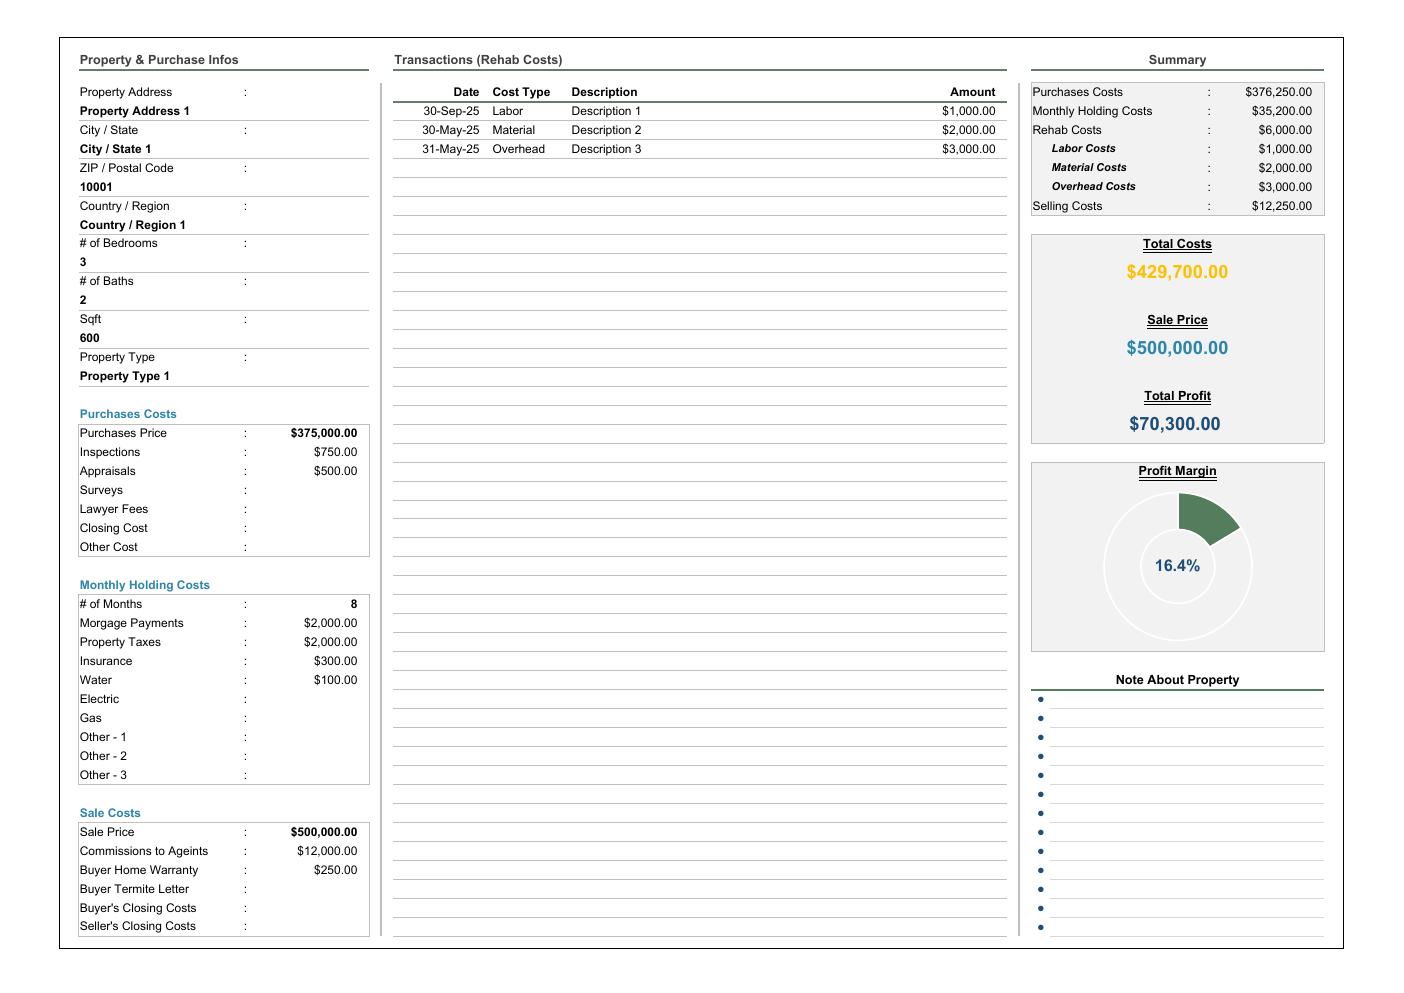Click the Rehab Costs total $6,000.00

(1285, 130)
